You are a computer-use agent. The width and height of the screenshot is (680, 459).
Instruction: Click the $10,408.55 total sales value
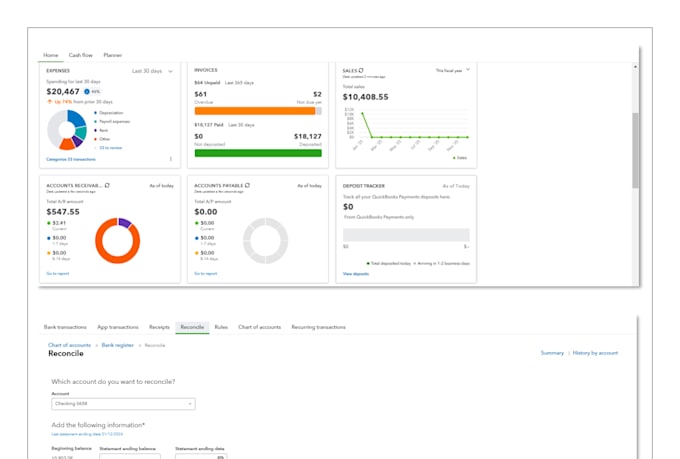tap(366, 97)
